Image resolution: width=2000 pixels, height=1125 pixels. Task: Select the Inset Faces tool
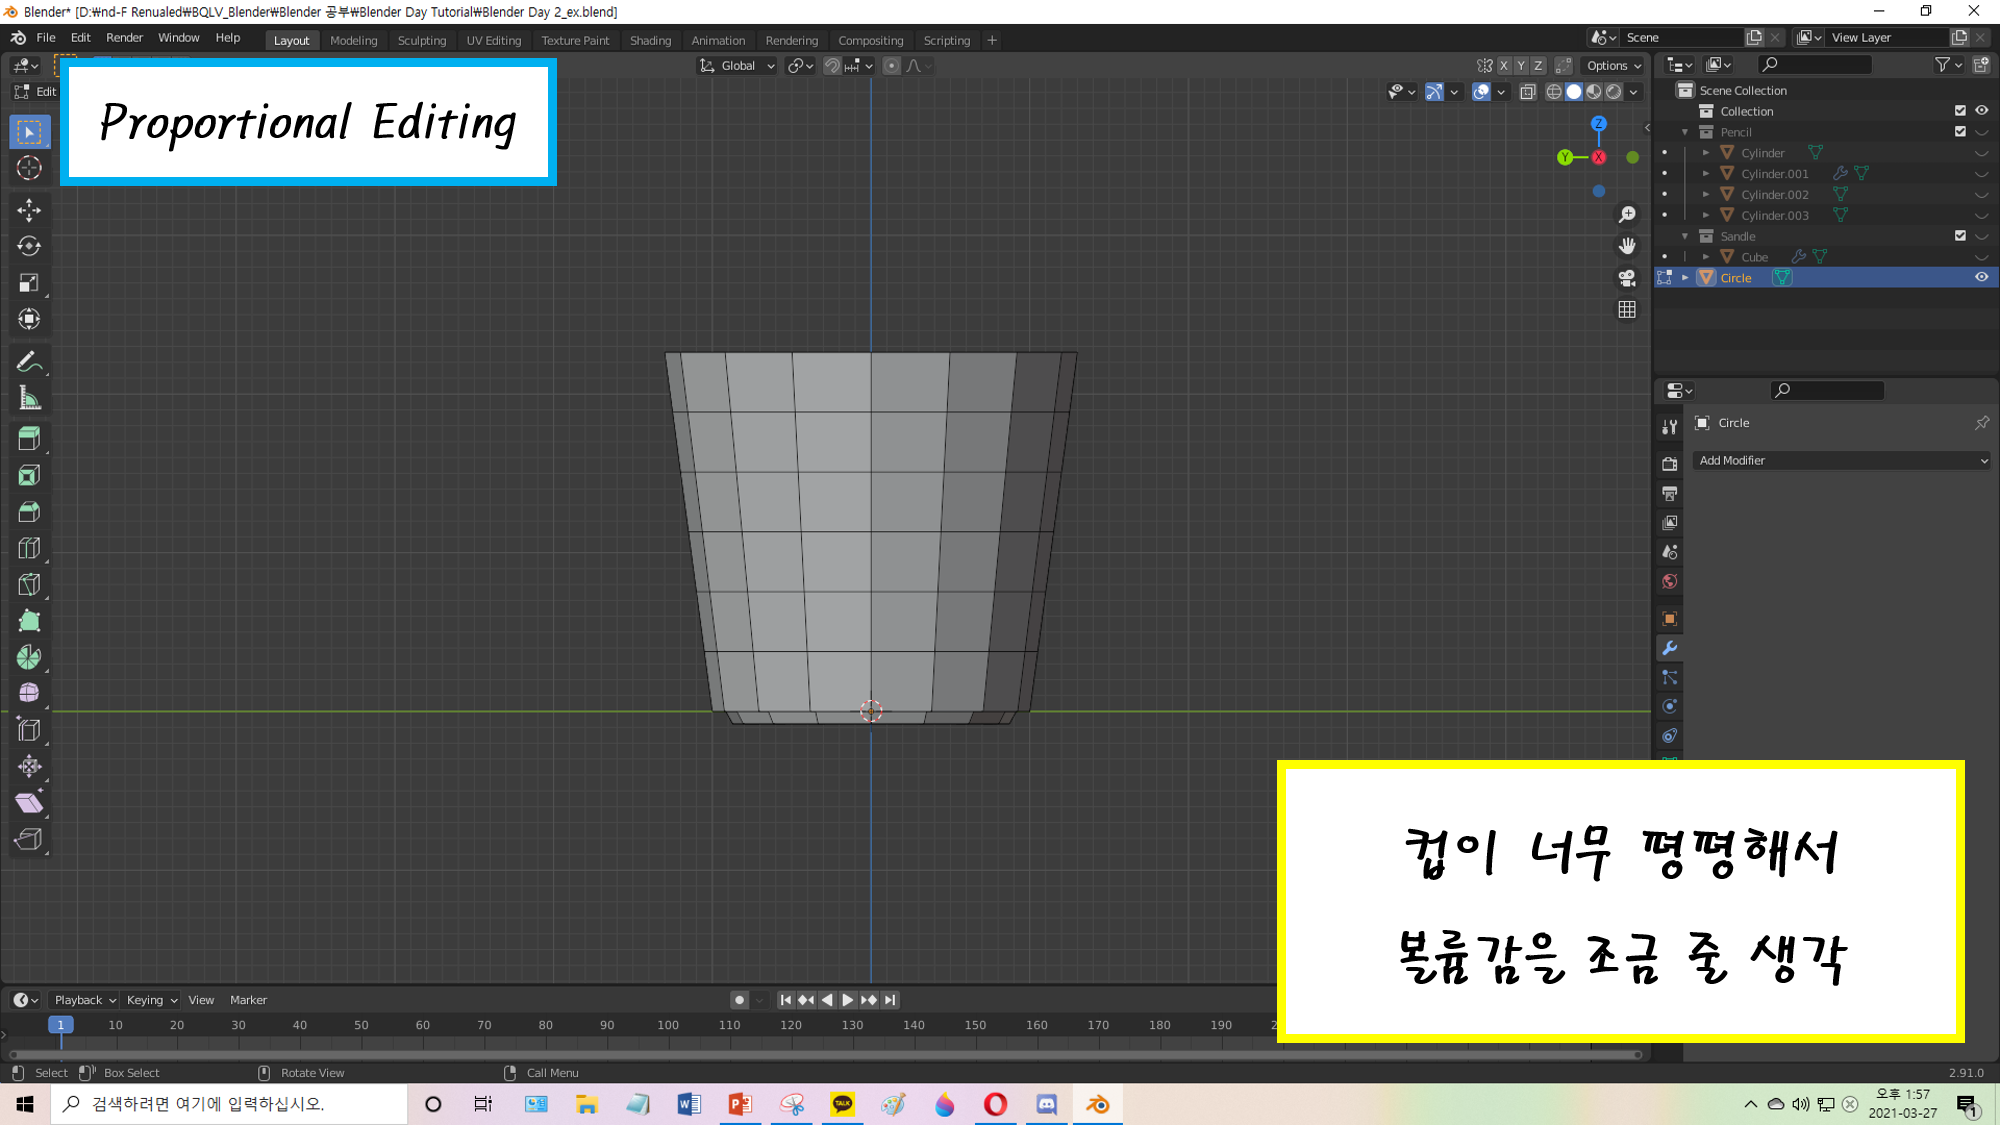coord(29,475)
